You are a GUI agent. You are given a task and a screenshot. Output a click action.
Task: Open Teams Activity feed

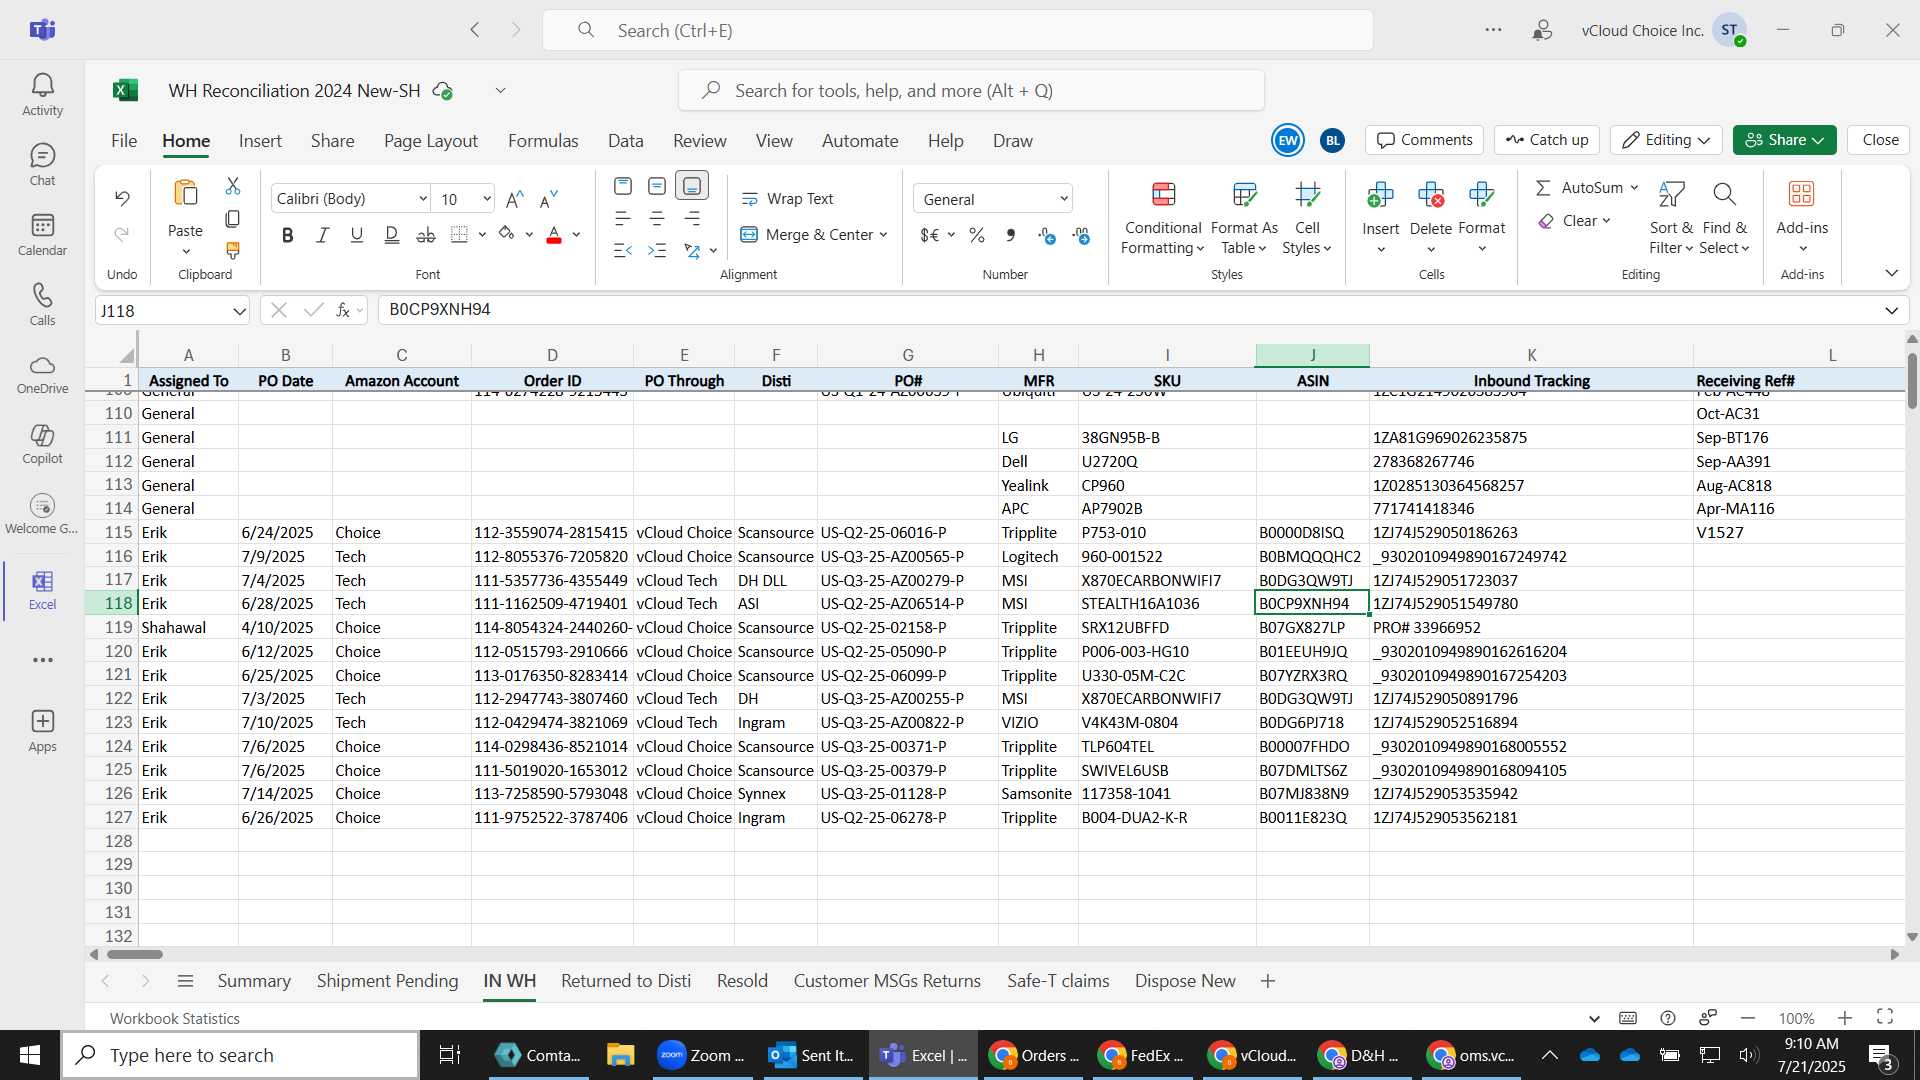(42, 95)
